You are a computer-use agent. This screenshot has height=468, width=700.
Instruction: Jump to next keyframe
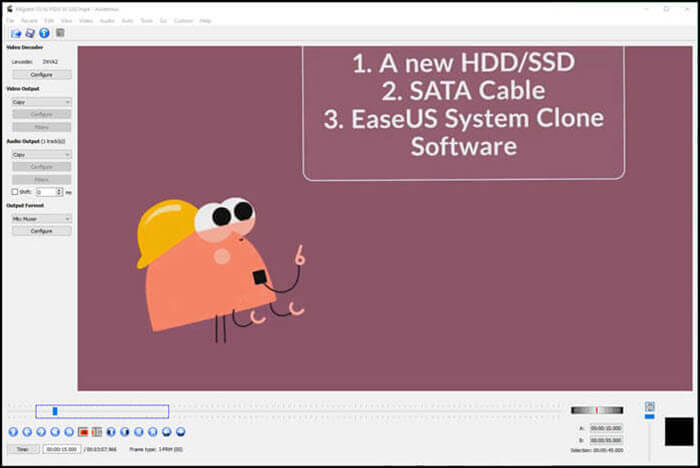[x=69, y=432]
